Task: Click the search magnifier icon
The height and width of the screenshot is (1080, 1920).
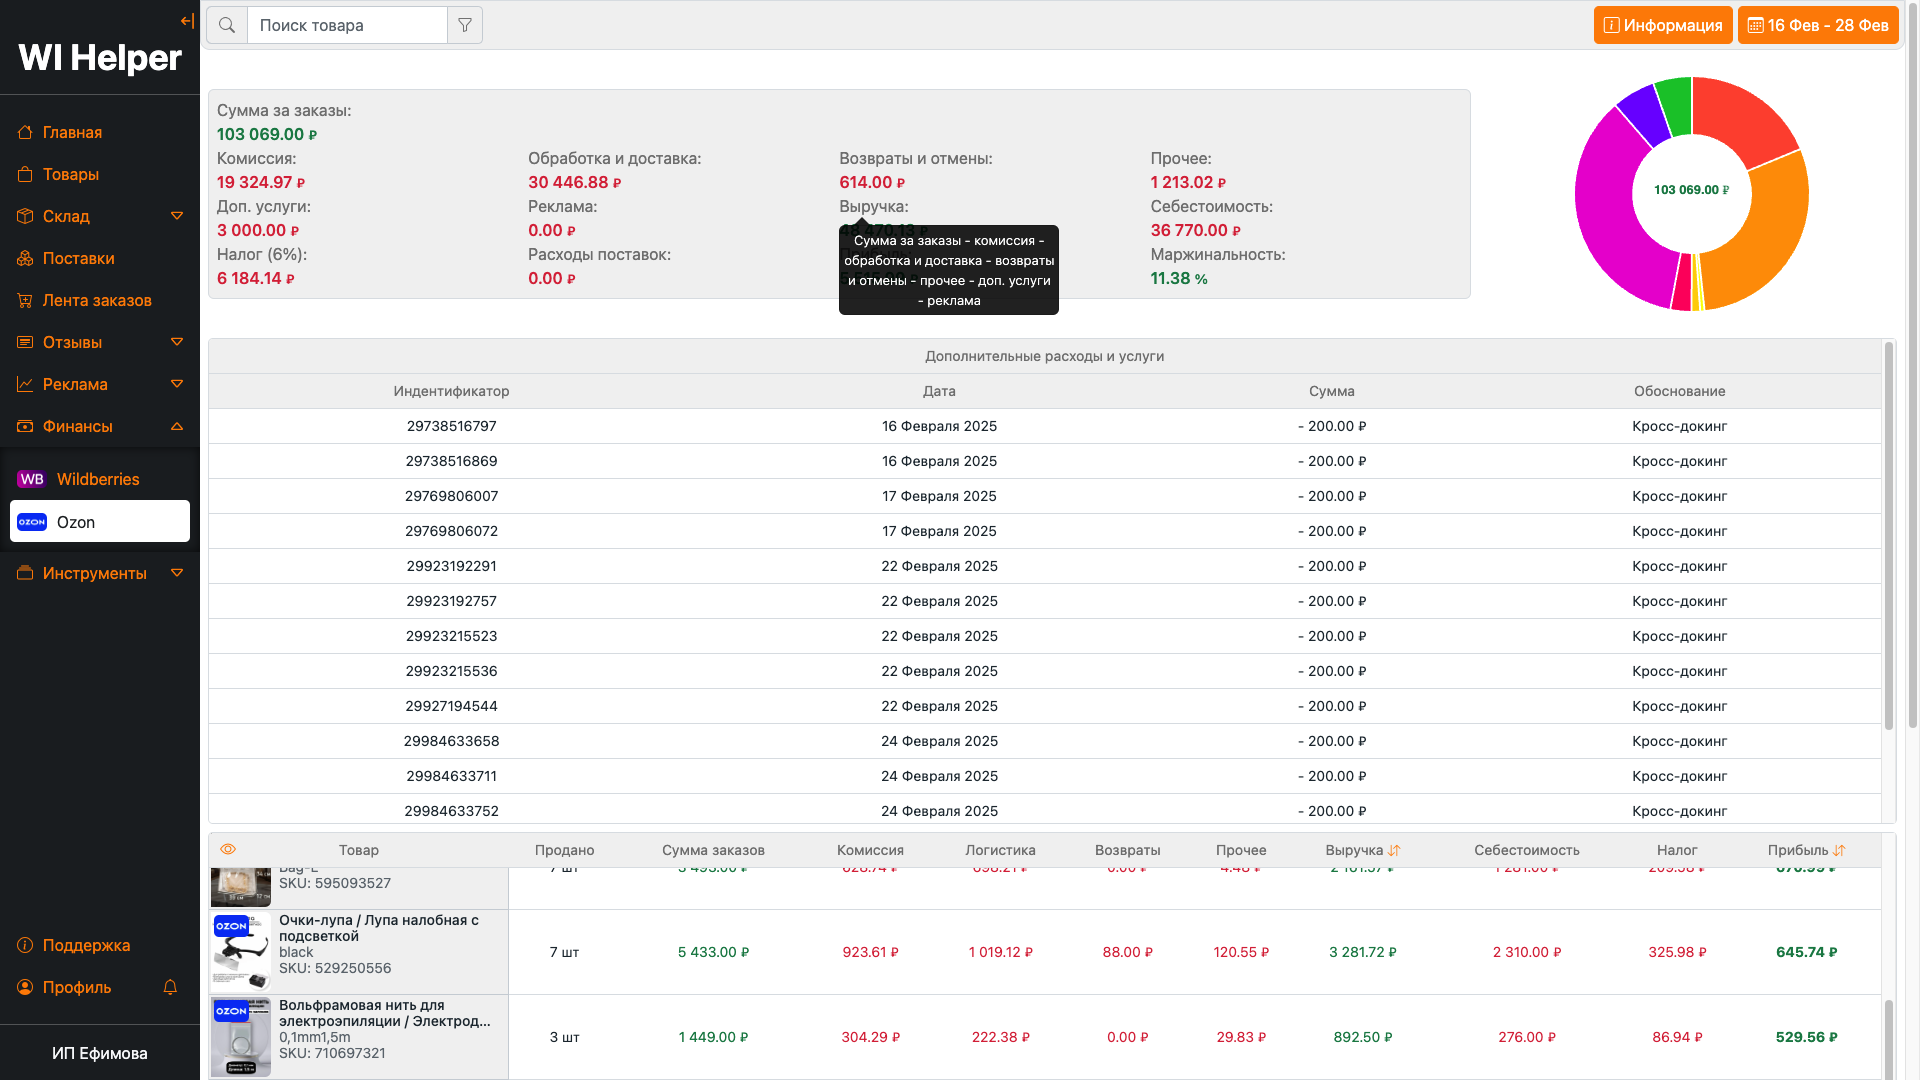Action: (227, 25)
